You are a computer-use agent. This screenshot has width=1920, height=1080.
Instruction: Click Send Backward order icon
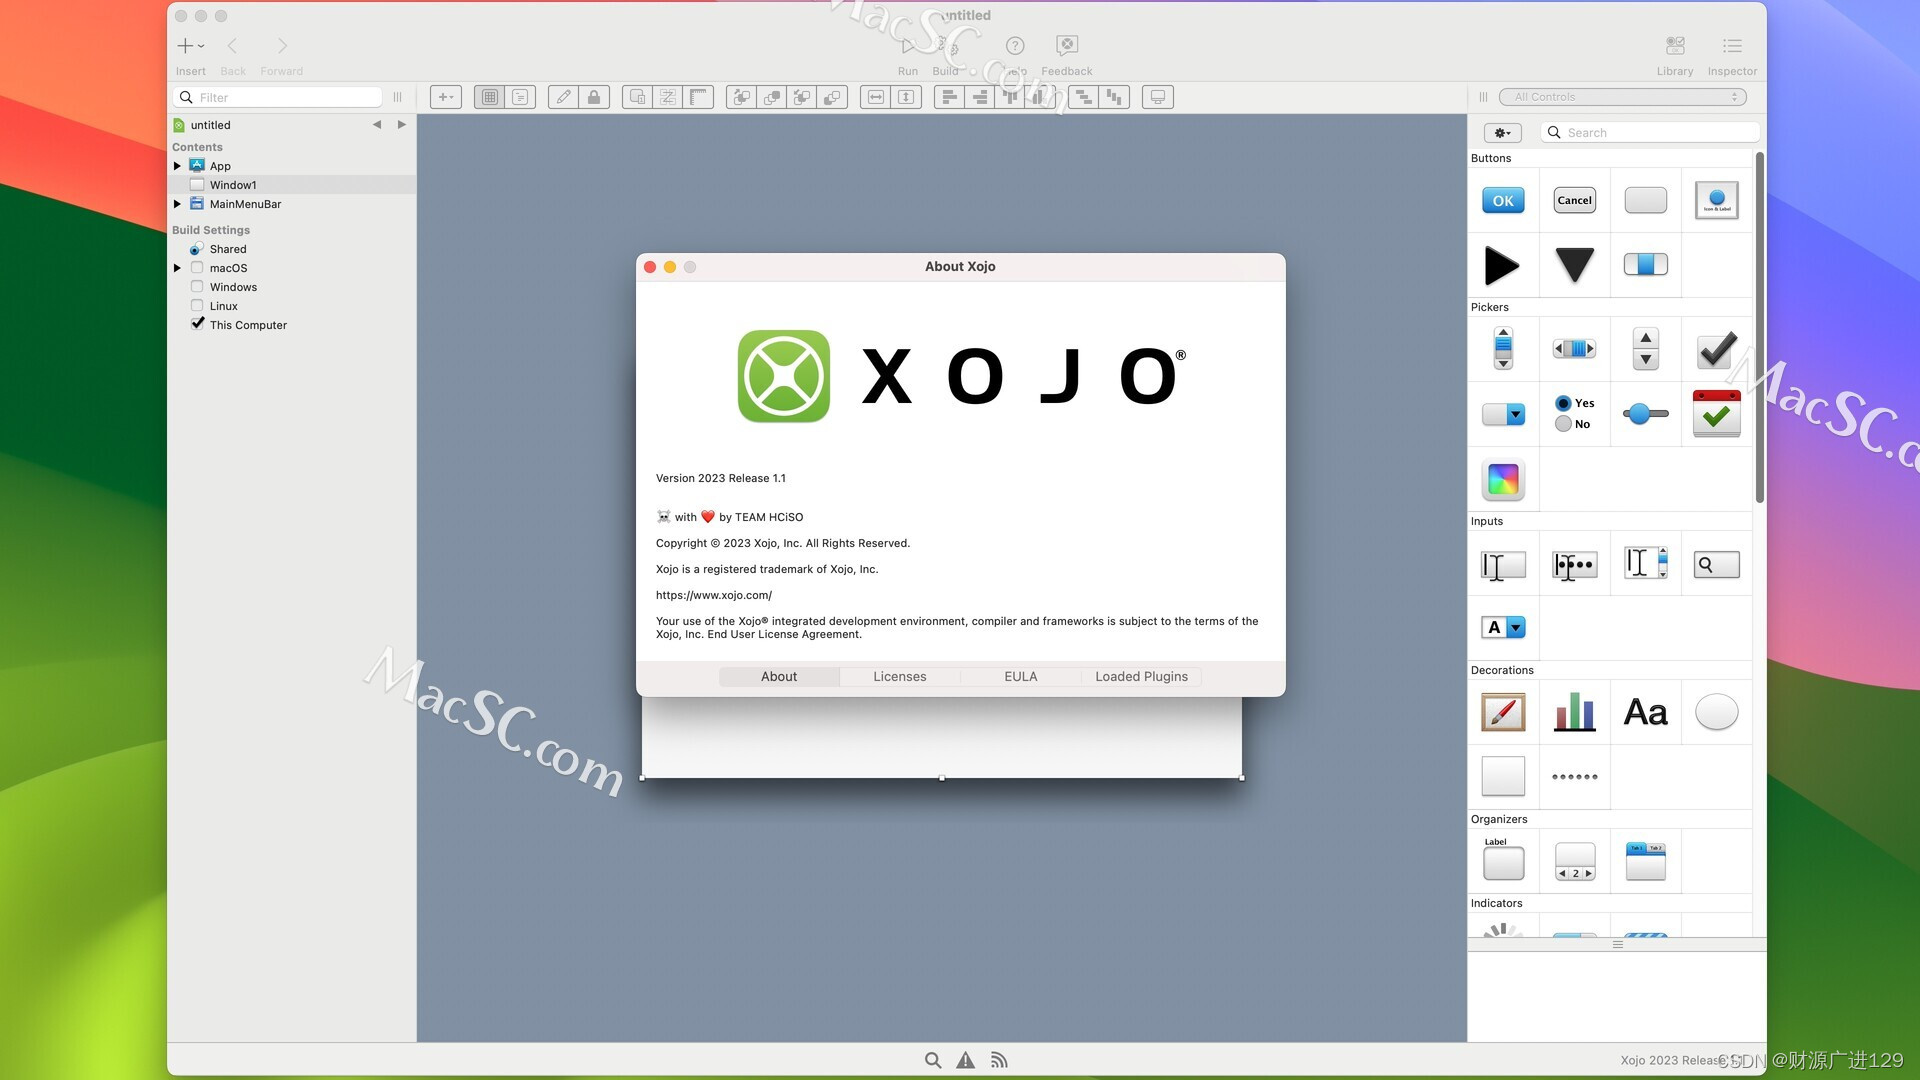802,97
